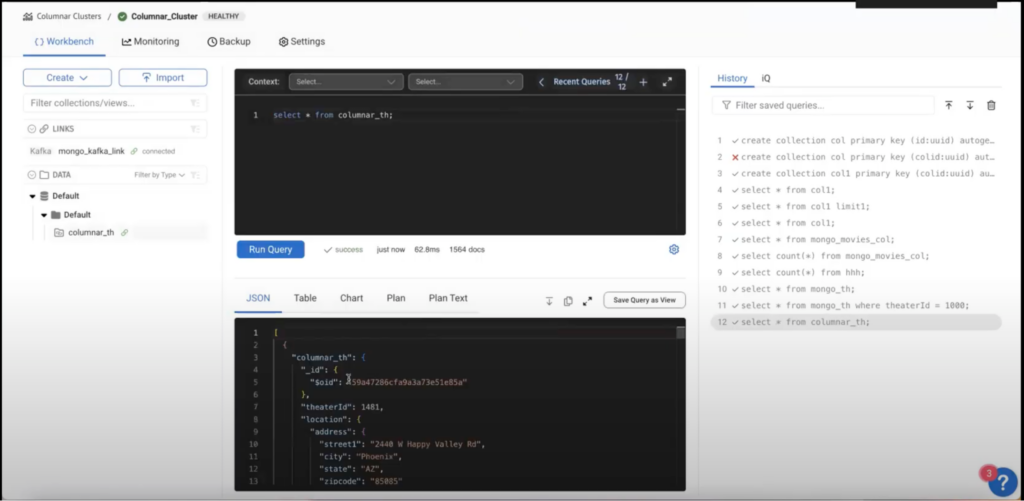Viewport: 1024px width, 501px height.
Task: Click the Run Query button
Action: (270, 250)
